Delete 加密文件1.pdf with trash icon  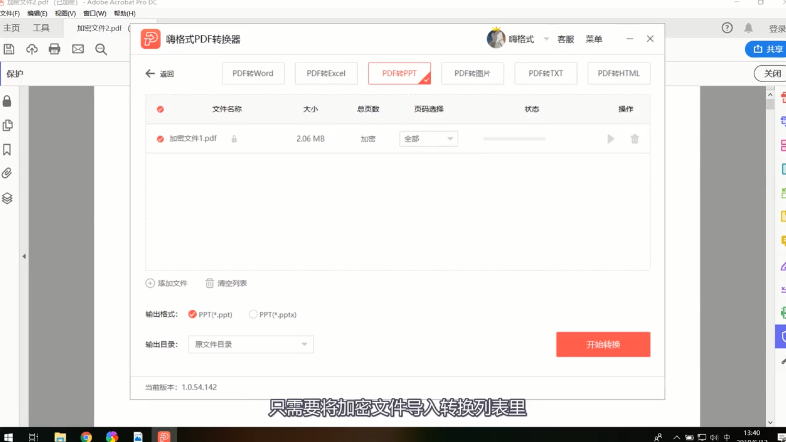click(635, 139)
